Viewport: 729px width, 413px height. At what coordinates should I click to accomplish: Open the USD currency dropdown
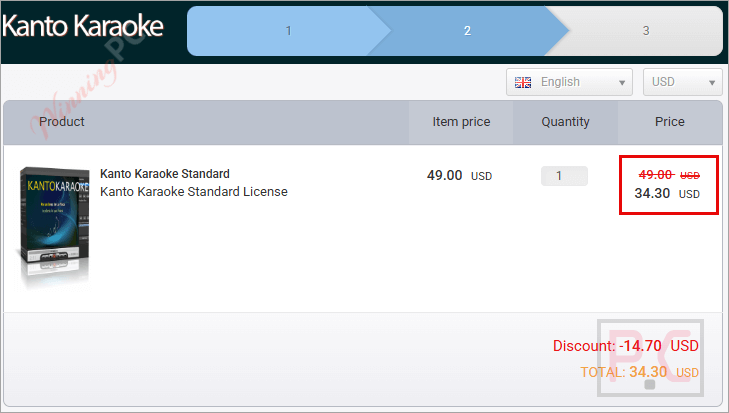click(x=683, y=82)
